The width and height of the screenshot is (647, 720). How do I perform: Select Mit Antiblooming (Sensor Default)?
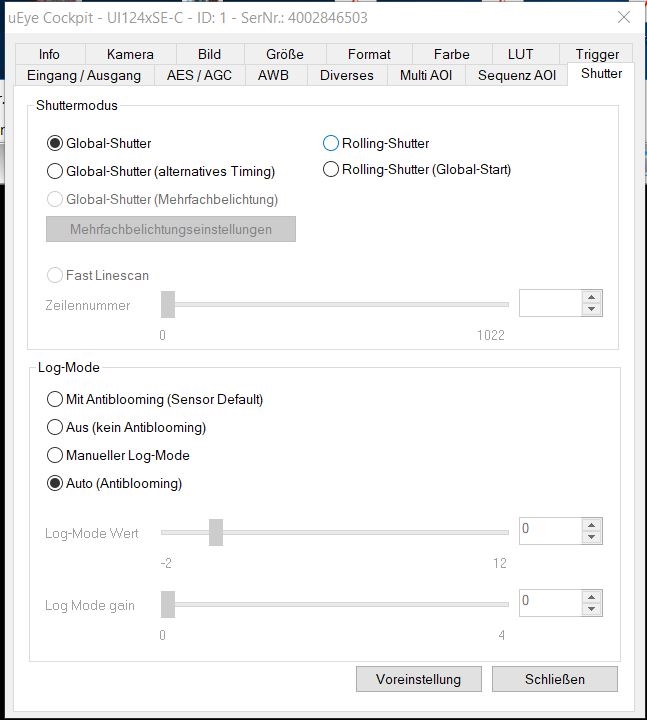[56, 399]
